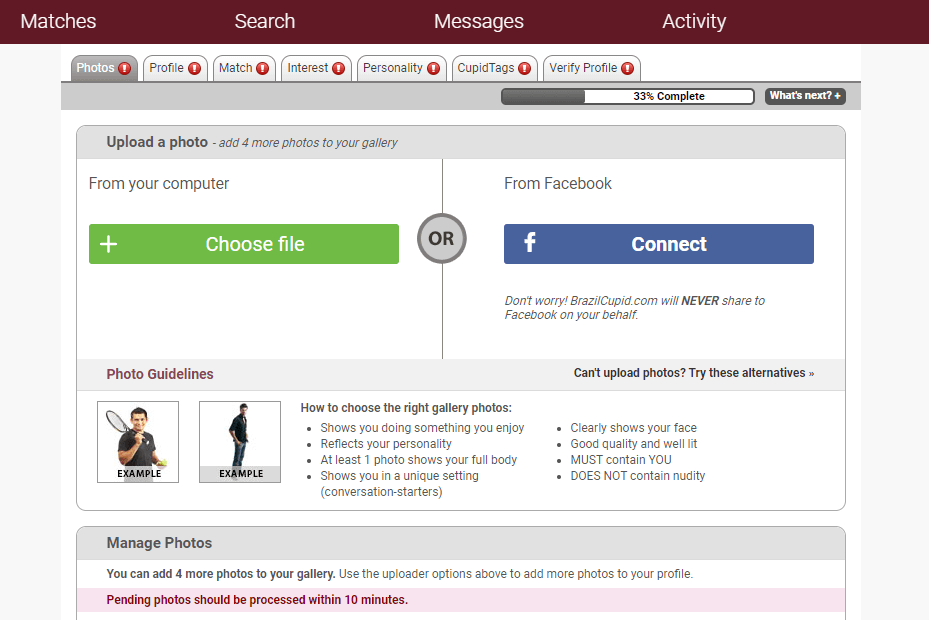Go to Messages in top navigation
929x620 pixels.
click(x=479, y=21)
